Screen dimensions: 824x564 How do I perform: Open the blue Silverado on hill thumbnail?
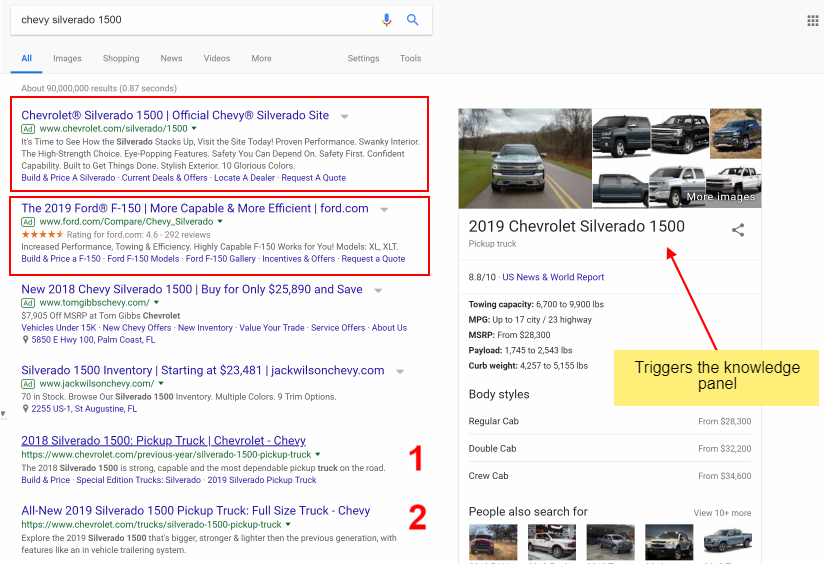point(736,134)
